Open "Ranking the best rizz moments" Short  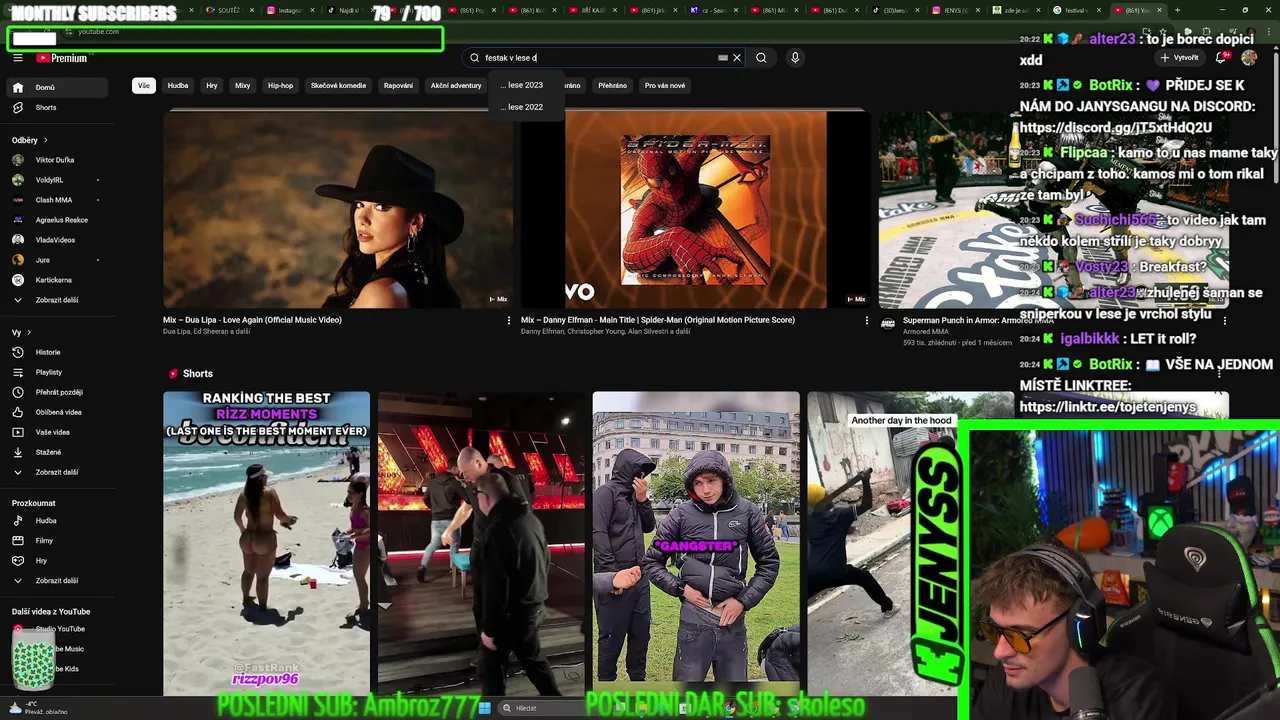coord(266,543)
